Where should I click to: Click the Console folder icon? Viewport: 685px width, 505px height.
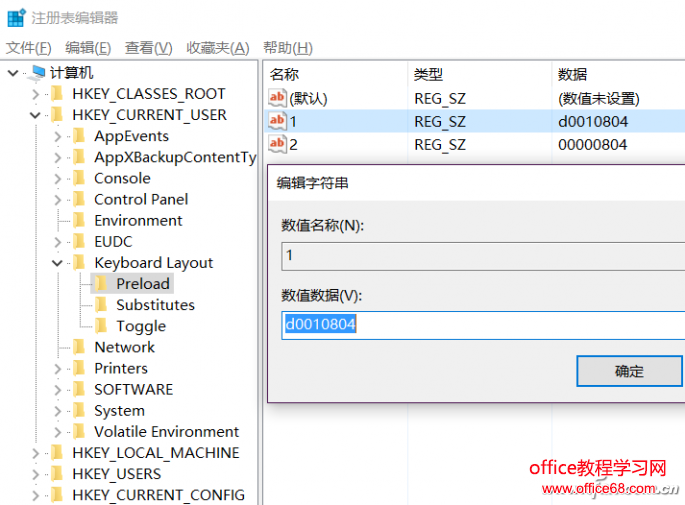point(79,178)
